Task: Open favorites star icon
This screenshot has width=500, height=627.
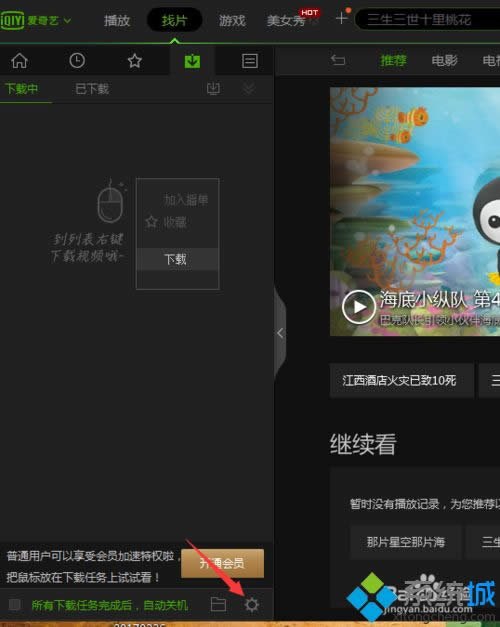Action: pyautogui.click(x=134, y=61)
